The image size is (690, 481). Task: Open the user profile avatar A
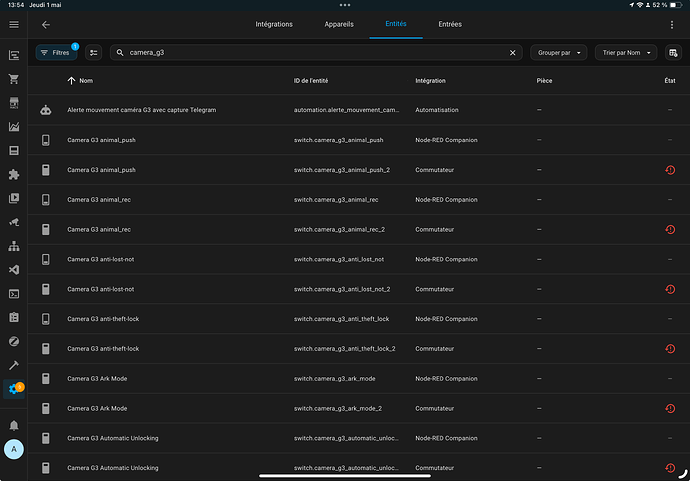coord(14,449)
